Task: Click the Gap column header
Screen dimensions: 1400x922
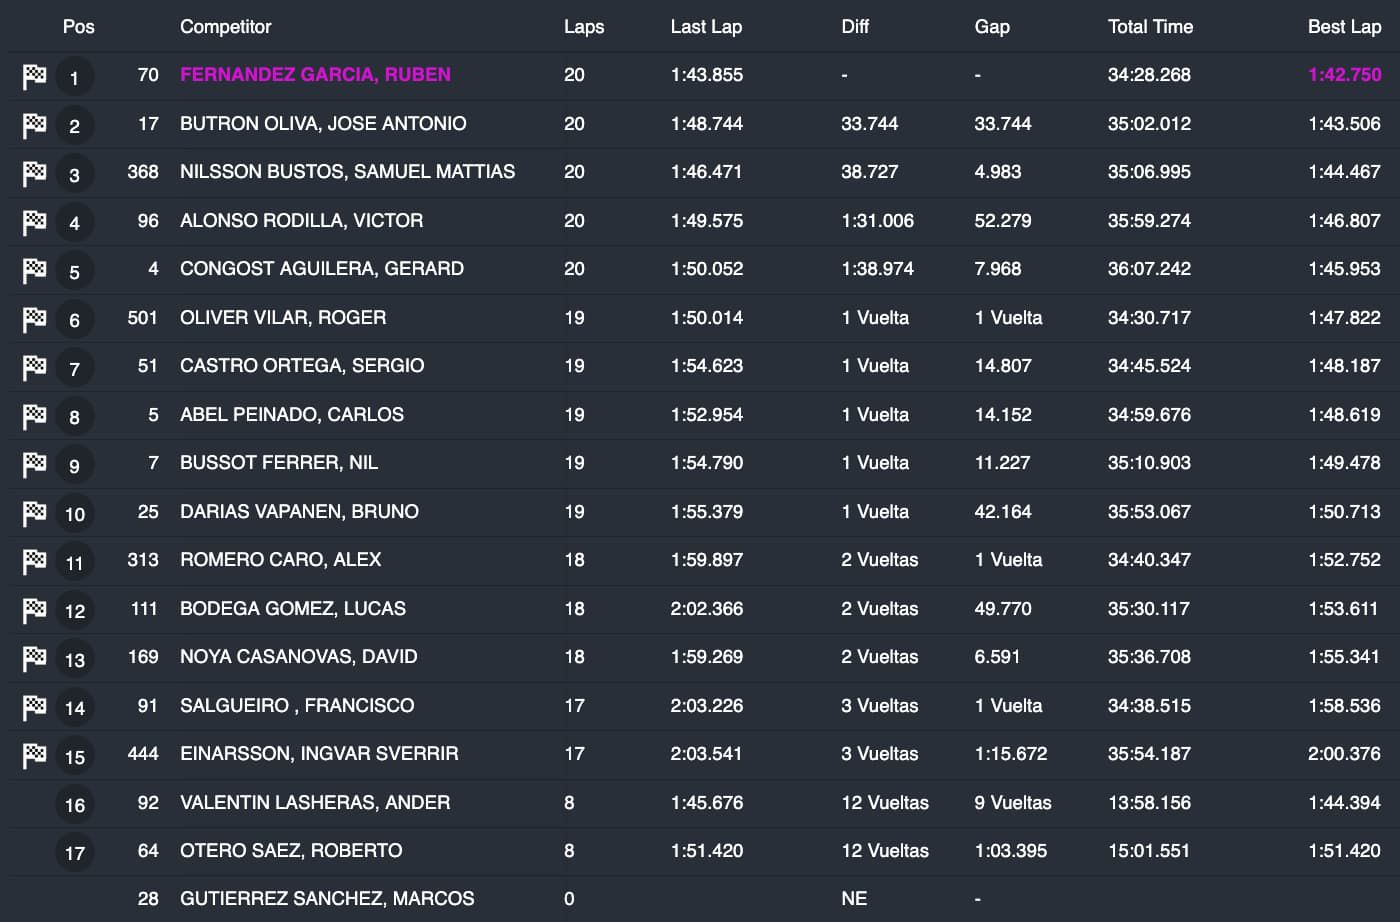Action: pos(992,27)
